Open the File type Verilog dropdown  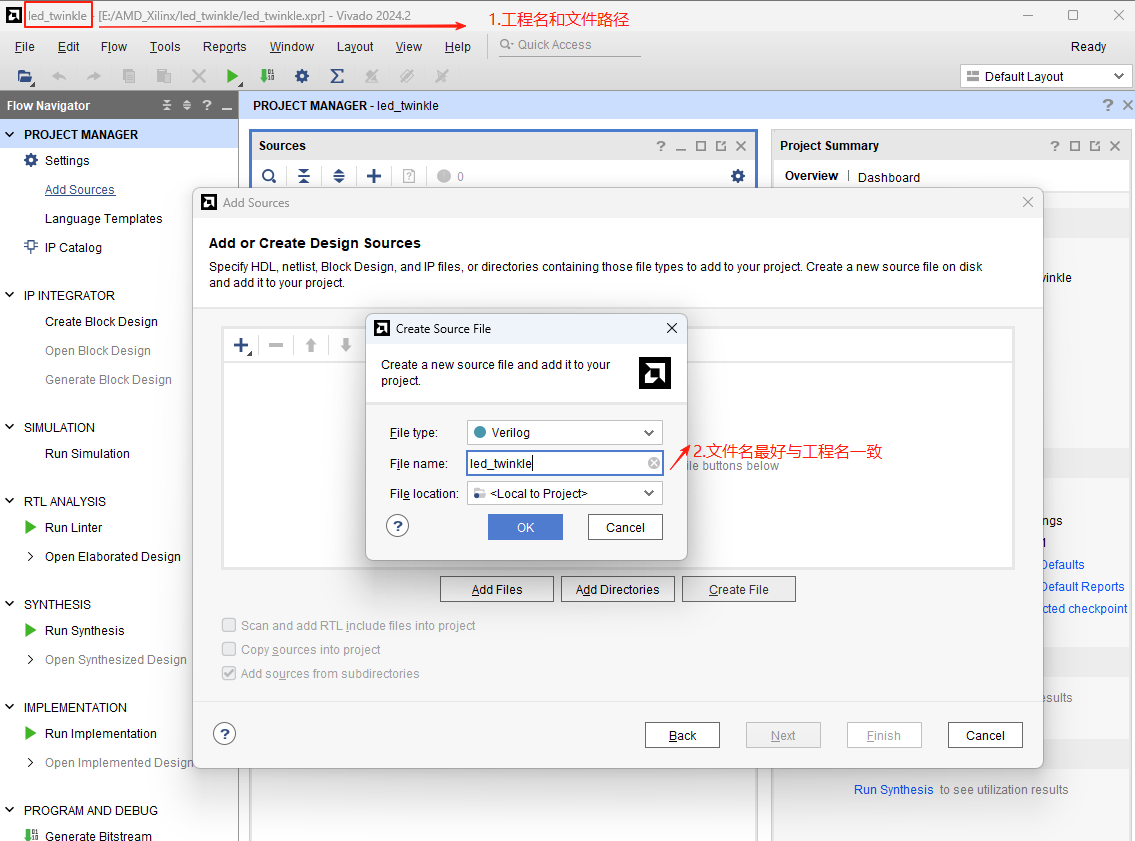click(x=565, y=433)
